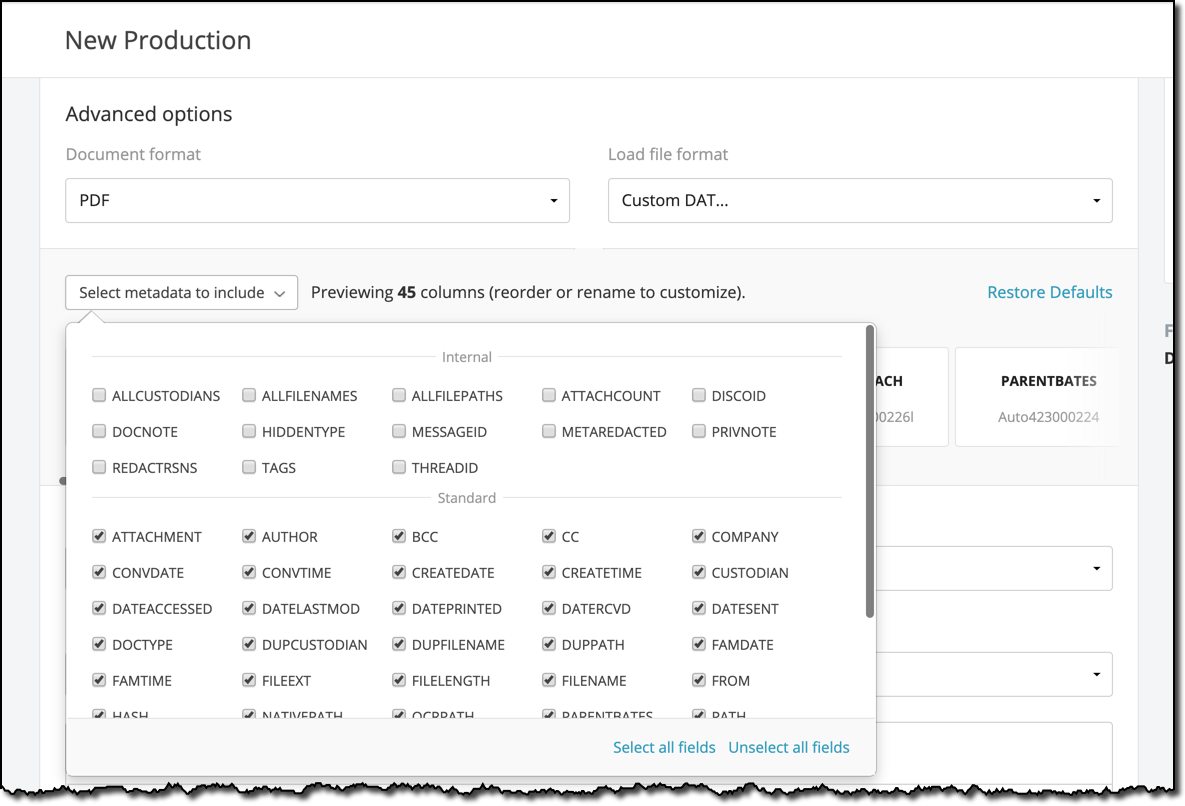Check the ALLFILENAMES metadata field
This screenshot has width=1185, height=806.
coord(249,396)
